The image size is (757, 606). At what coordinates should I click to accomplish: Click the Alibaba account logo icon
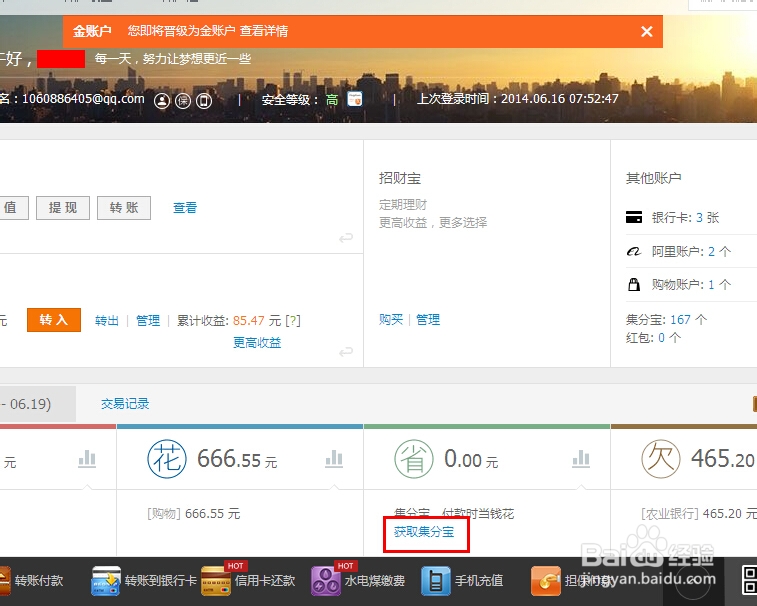point(633,252)
